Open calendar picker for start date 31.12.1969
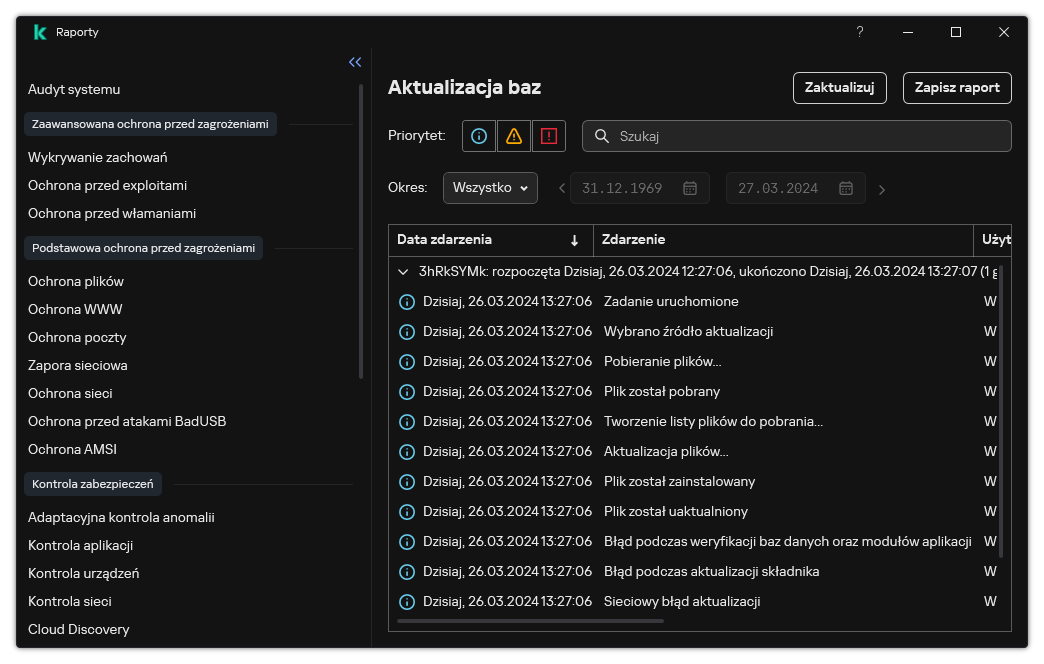The width and height of the screenshot is (1044, 664). pos(690,188)
